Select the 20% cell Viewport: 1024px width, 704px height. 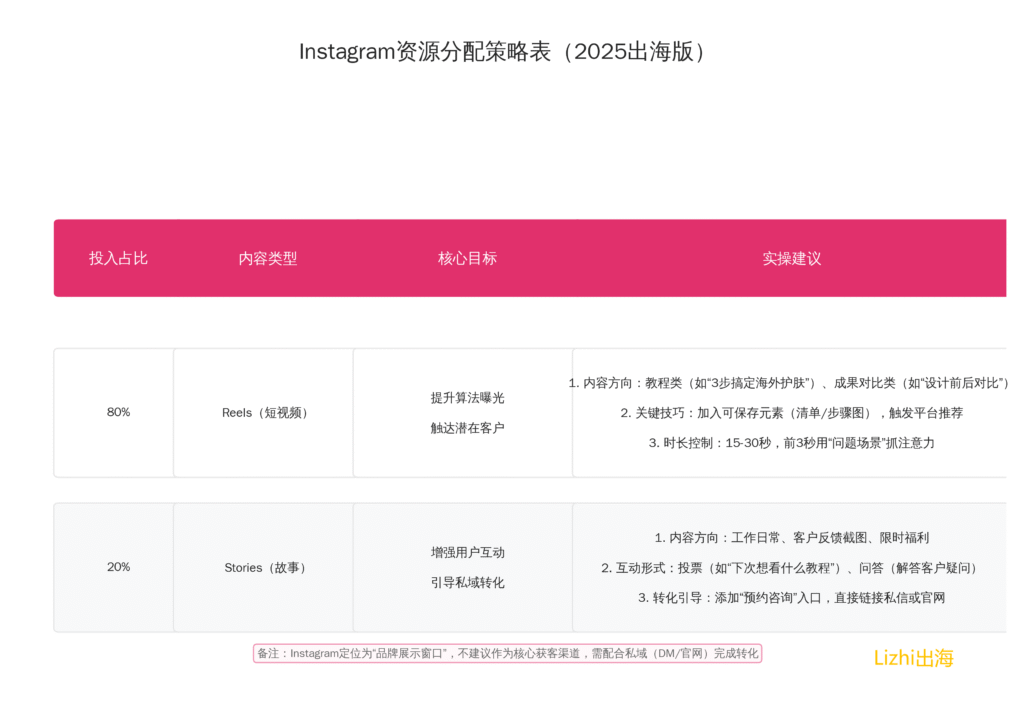(x=118, y=567)
